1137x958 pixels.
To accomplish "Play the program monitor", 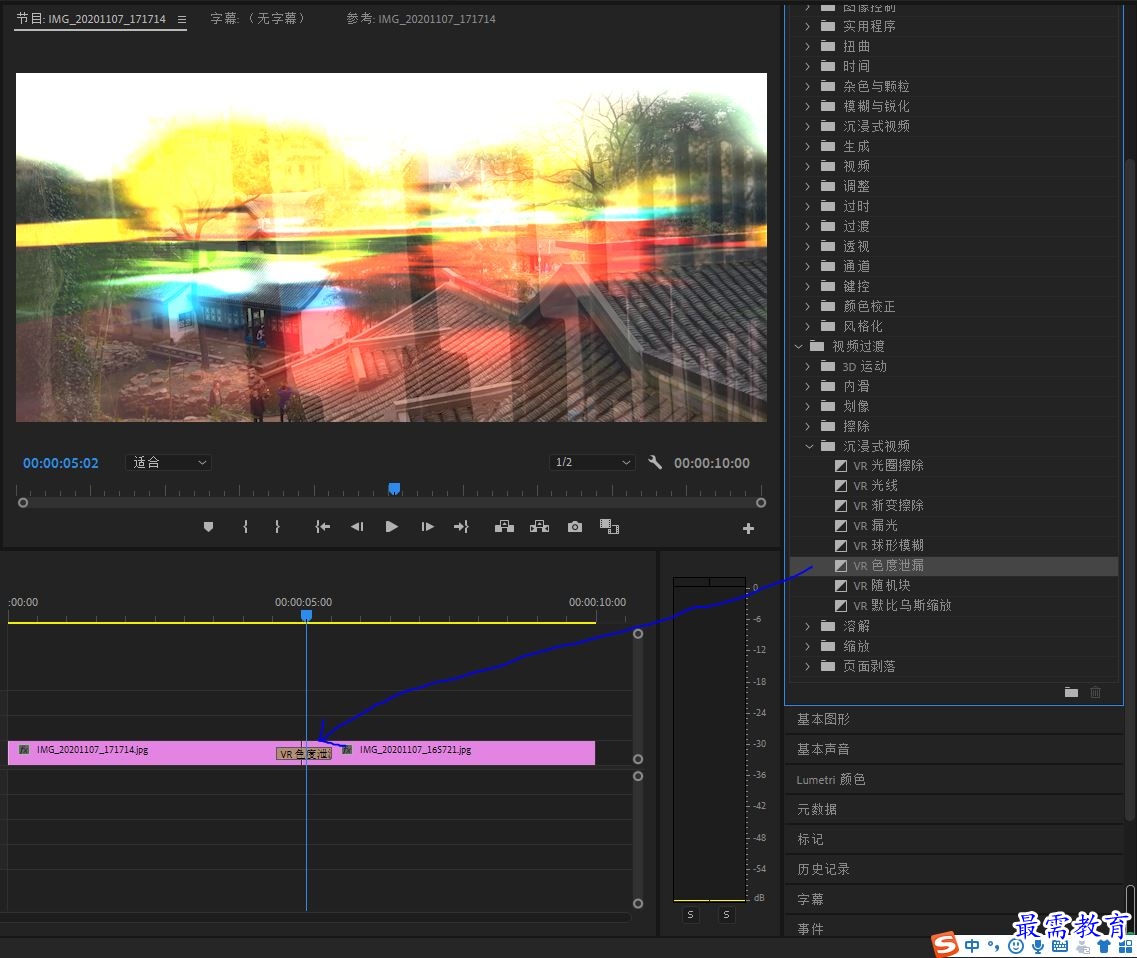I will [x=392, y=527].
